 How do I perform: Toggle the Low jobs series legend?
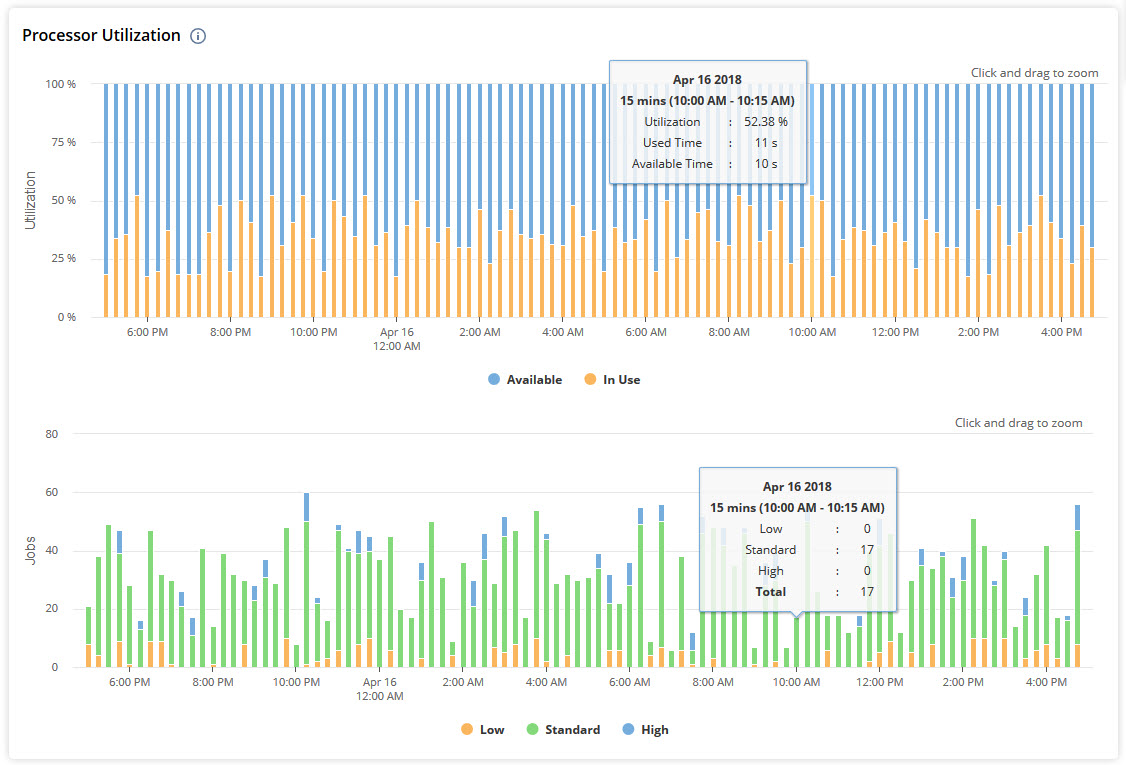click(x=483, y=729)
